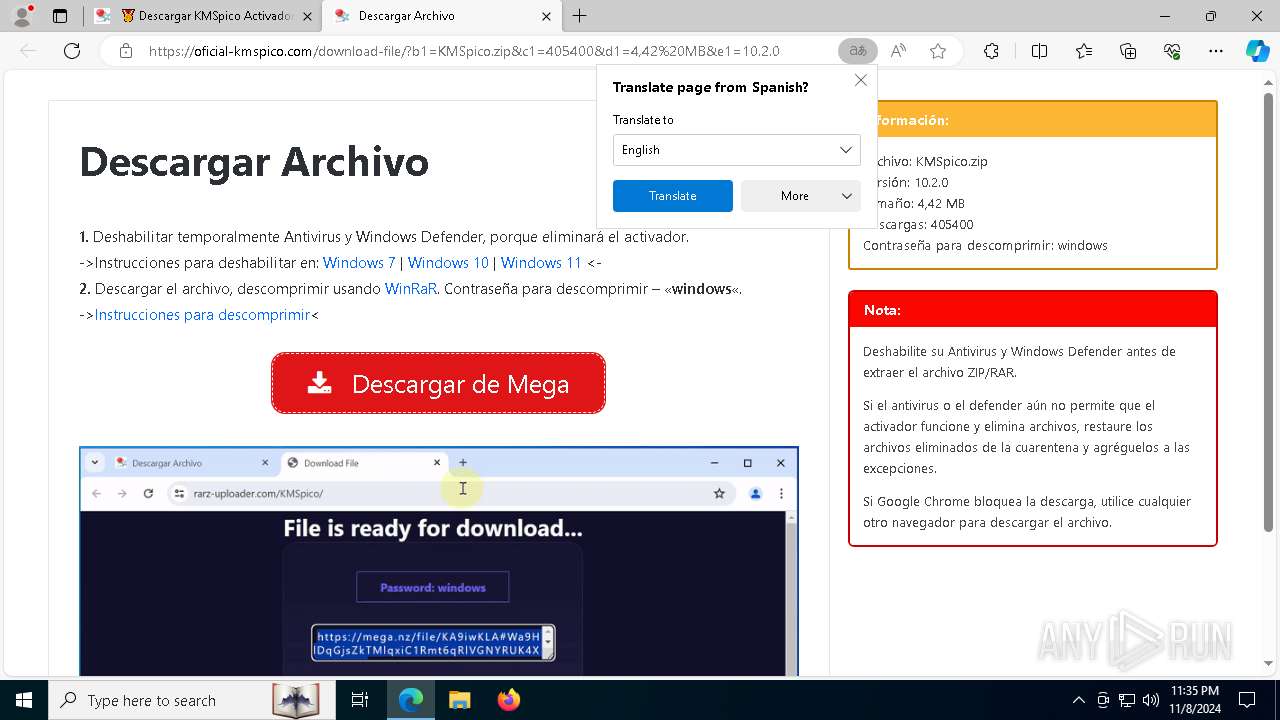Expand the More options dropdown
The height and width of the screenshot is (720, 1280).
coord(800,196)
